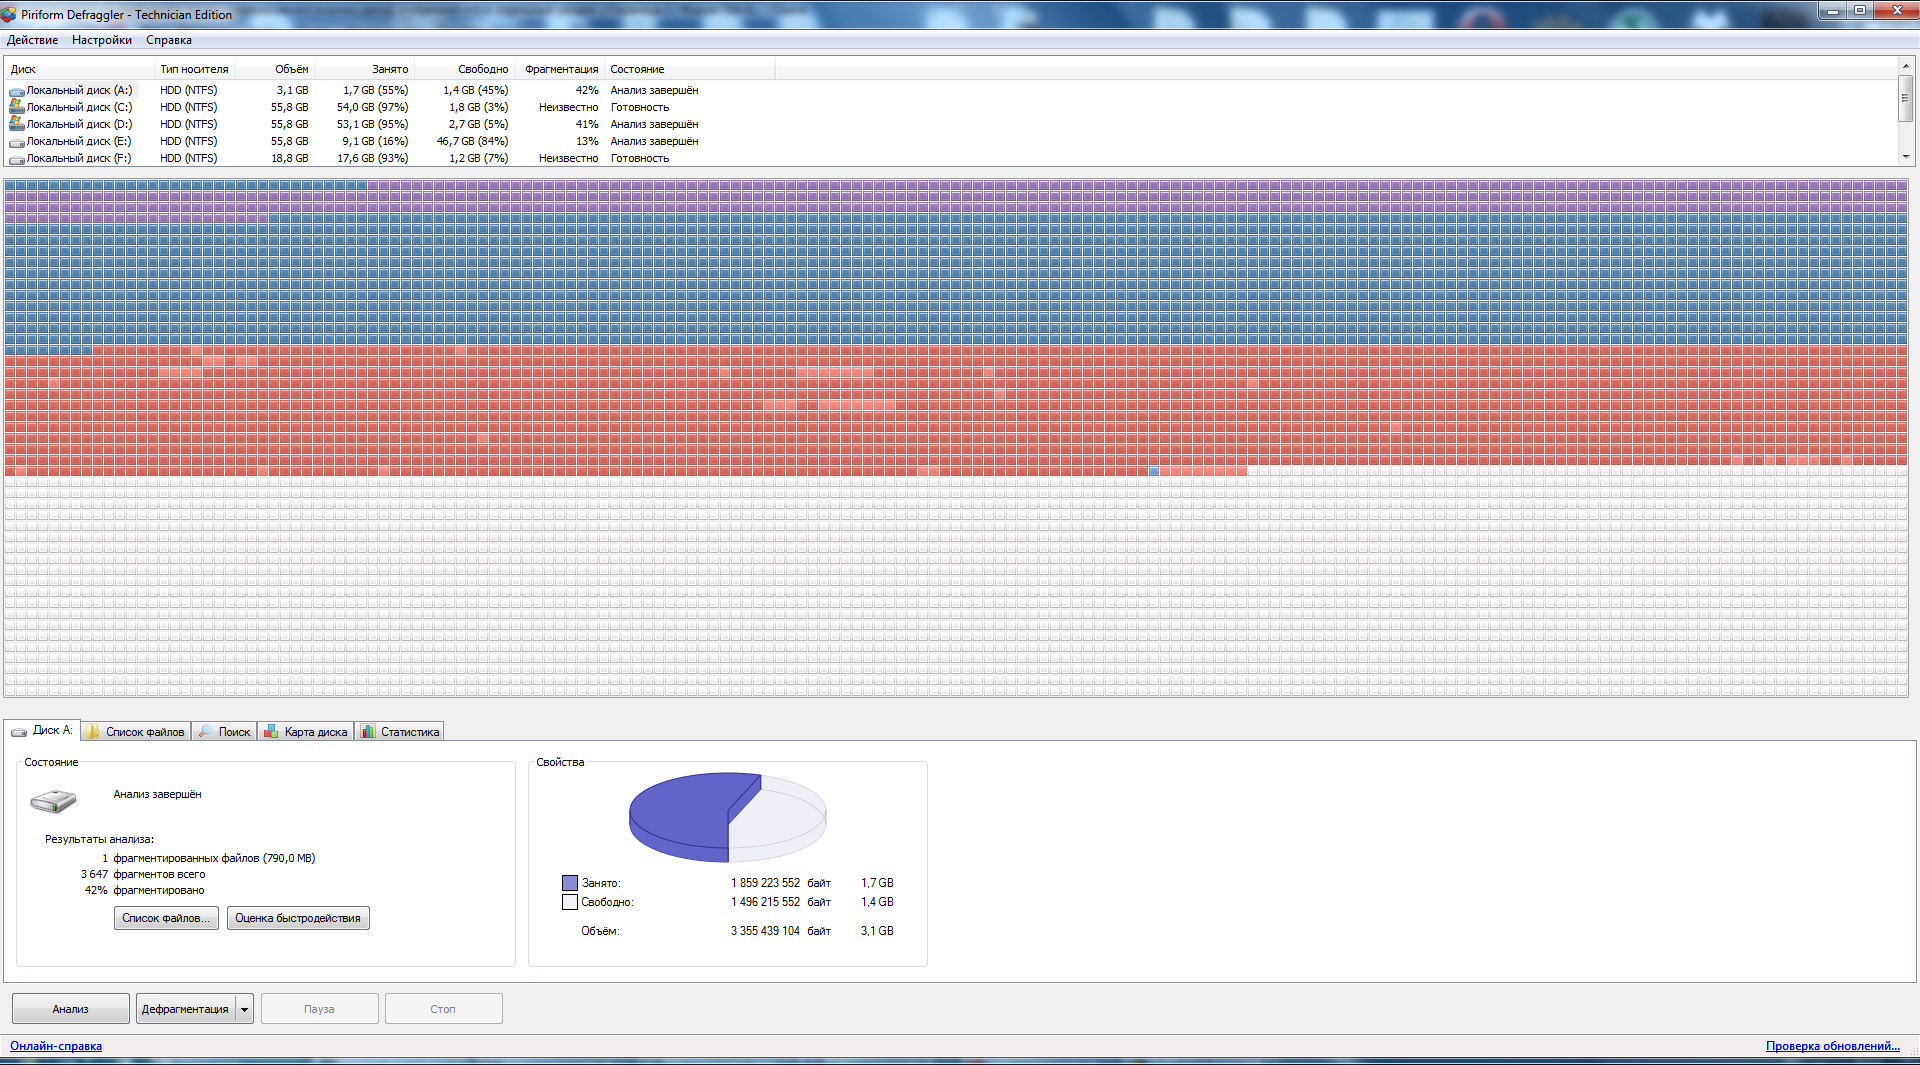Select the drive icon for Локальный диск (D:)

[17, 124]
